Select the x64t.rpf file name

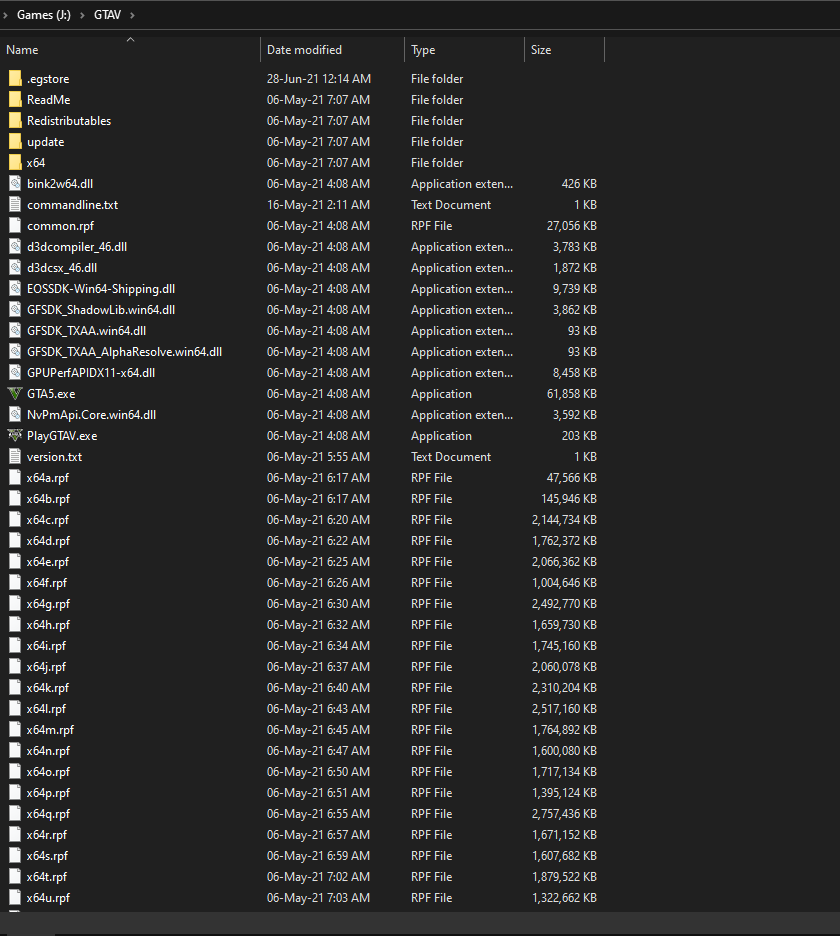coord(47,876)
